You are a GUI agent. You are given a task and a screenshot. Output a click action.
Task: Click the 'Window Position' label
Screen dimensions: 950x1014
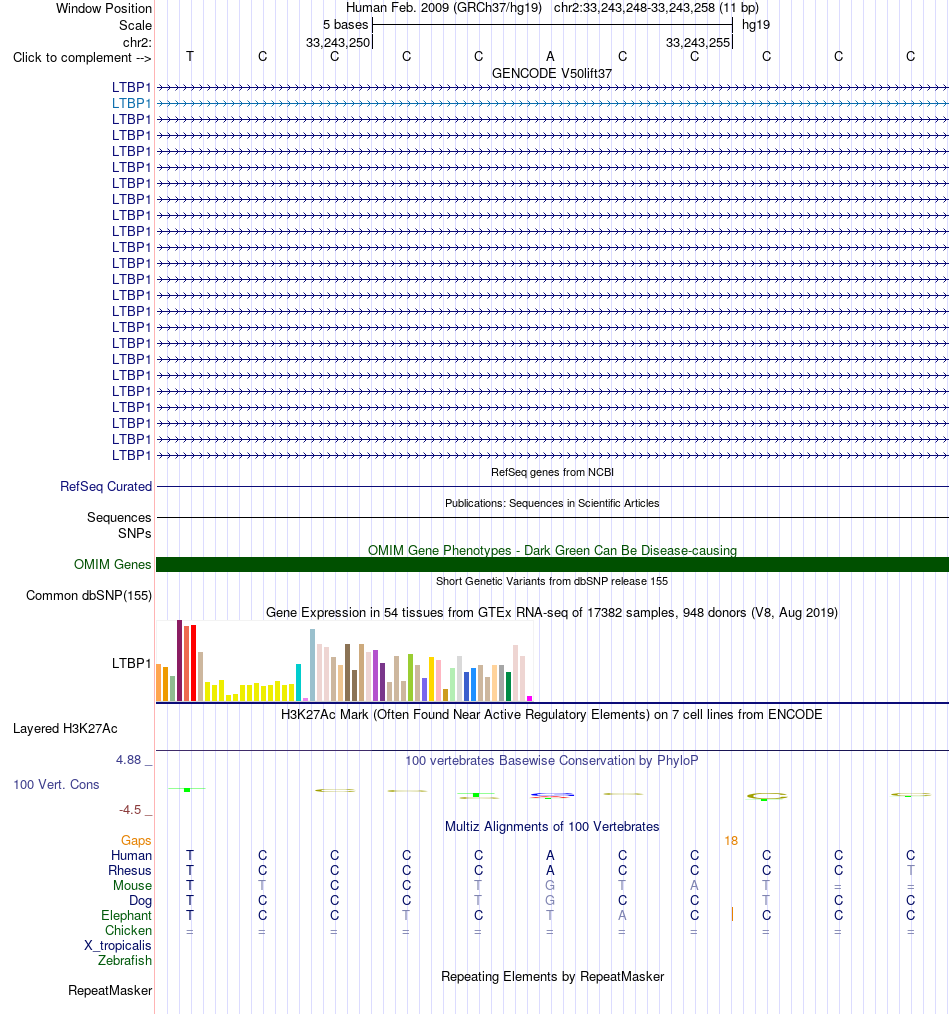104,8
